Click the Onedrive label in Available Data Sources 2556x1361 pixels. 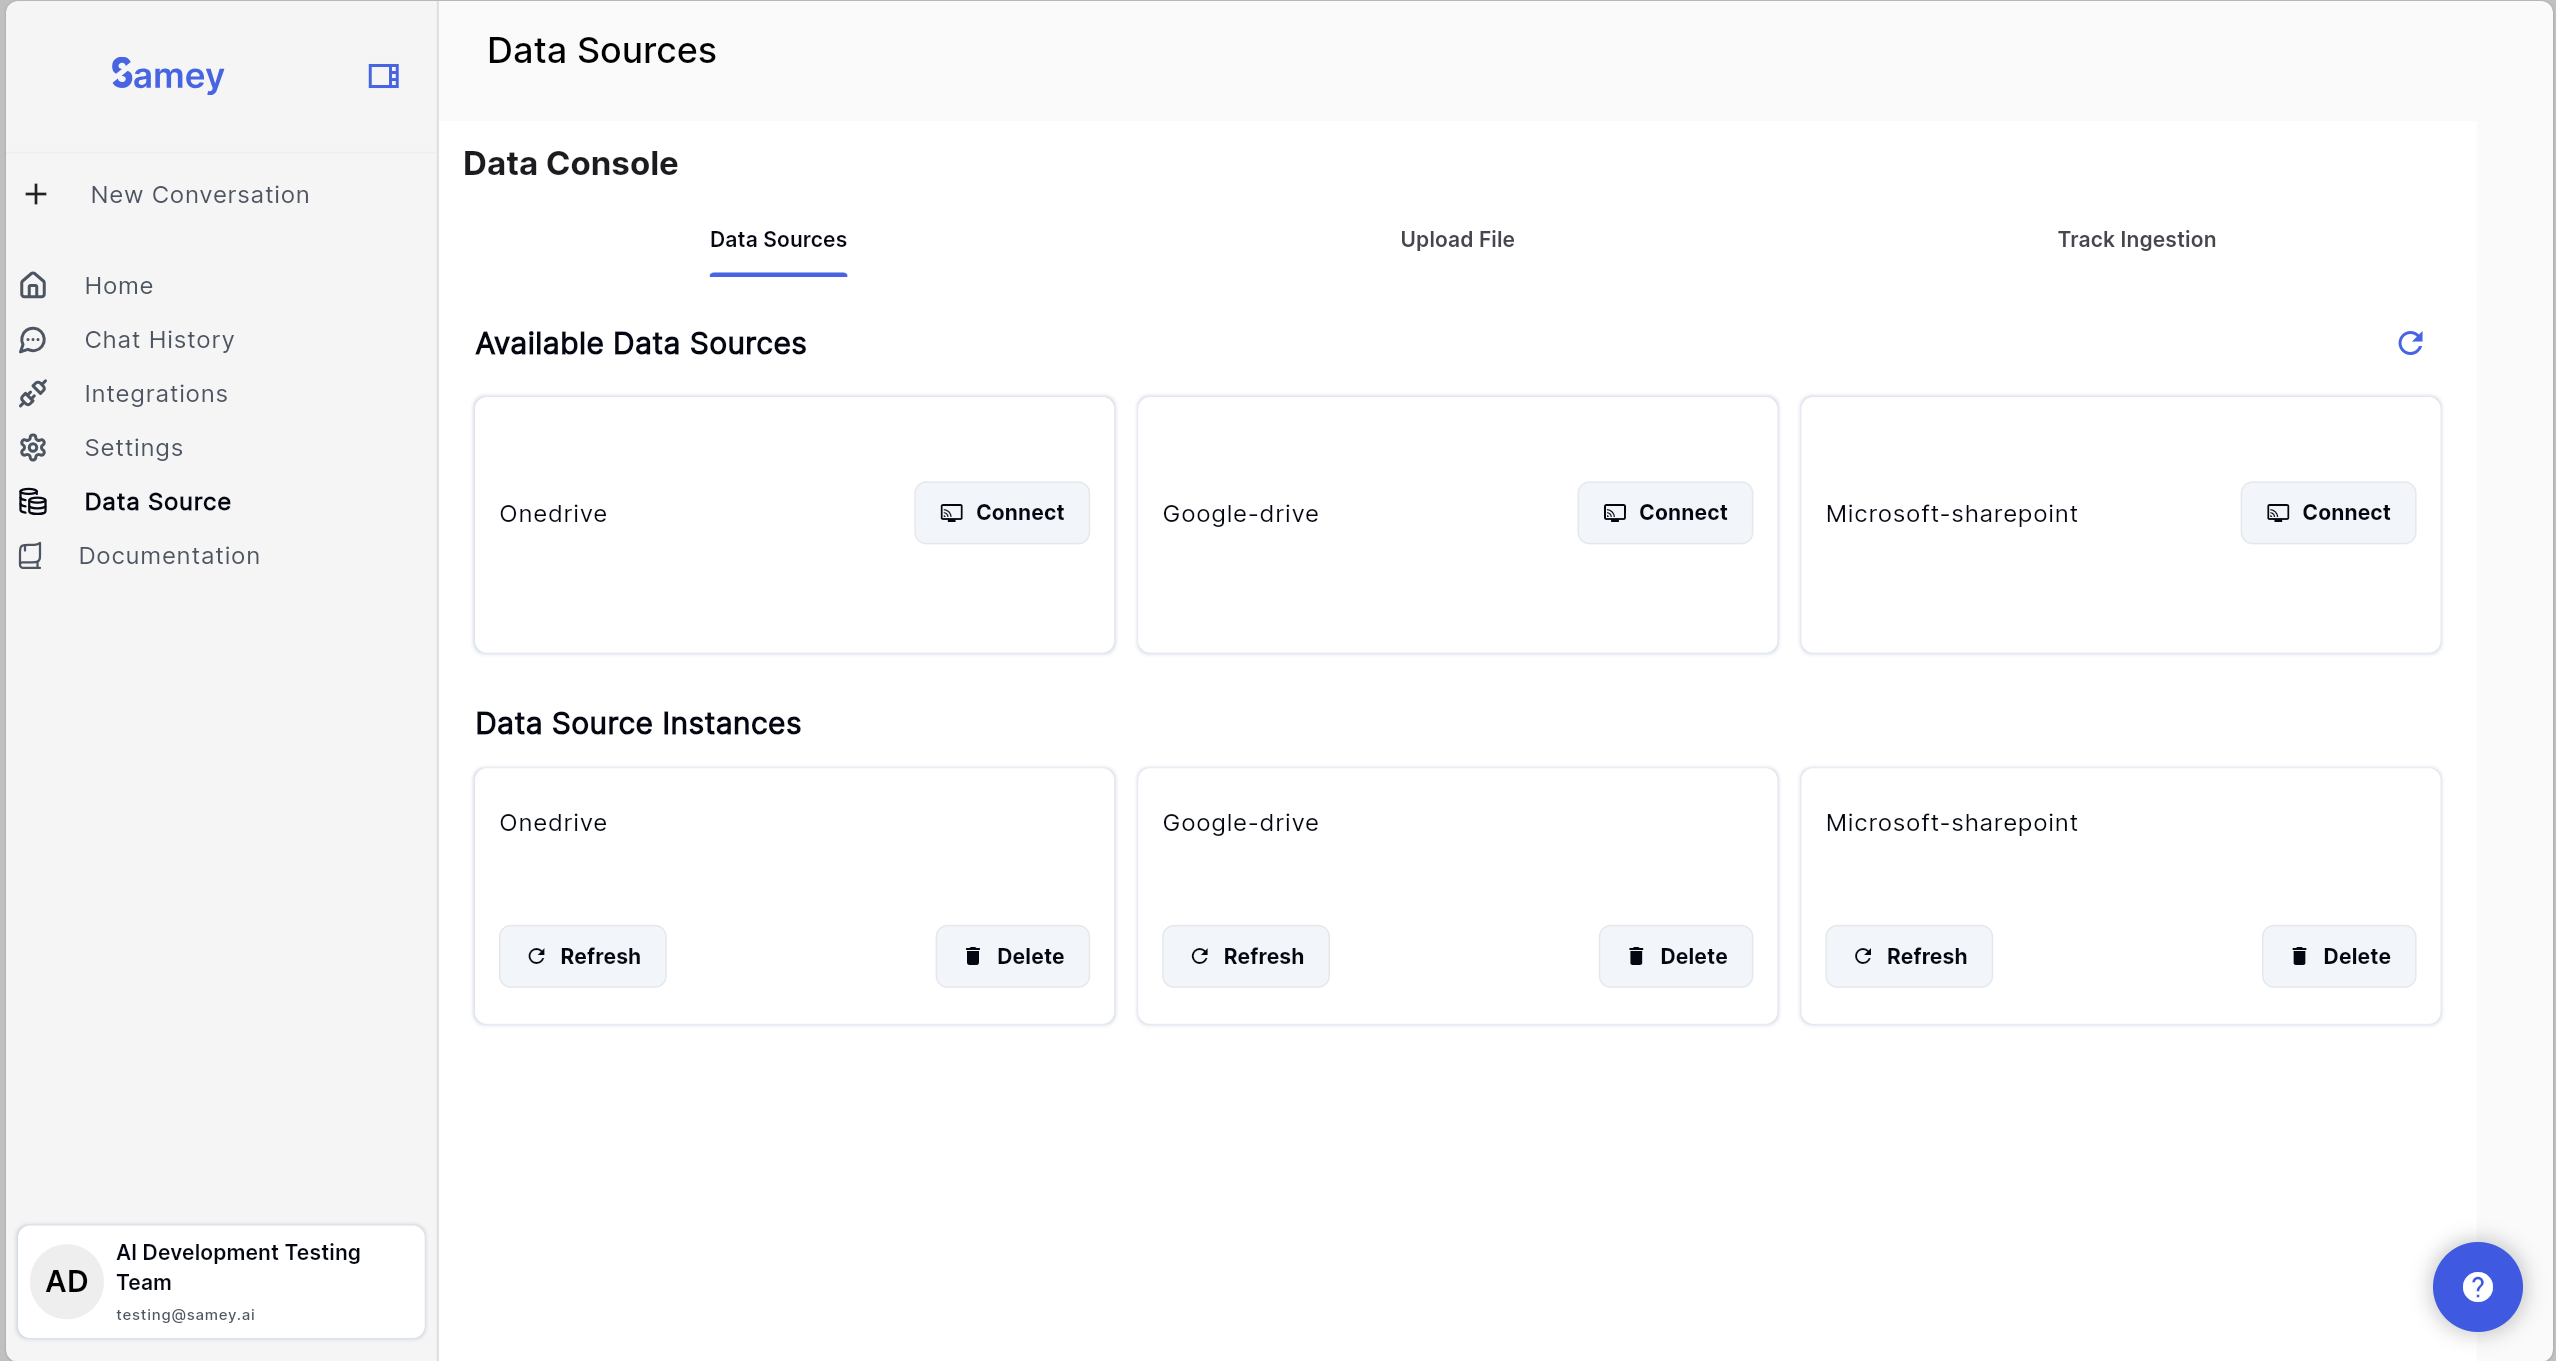553,514
